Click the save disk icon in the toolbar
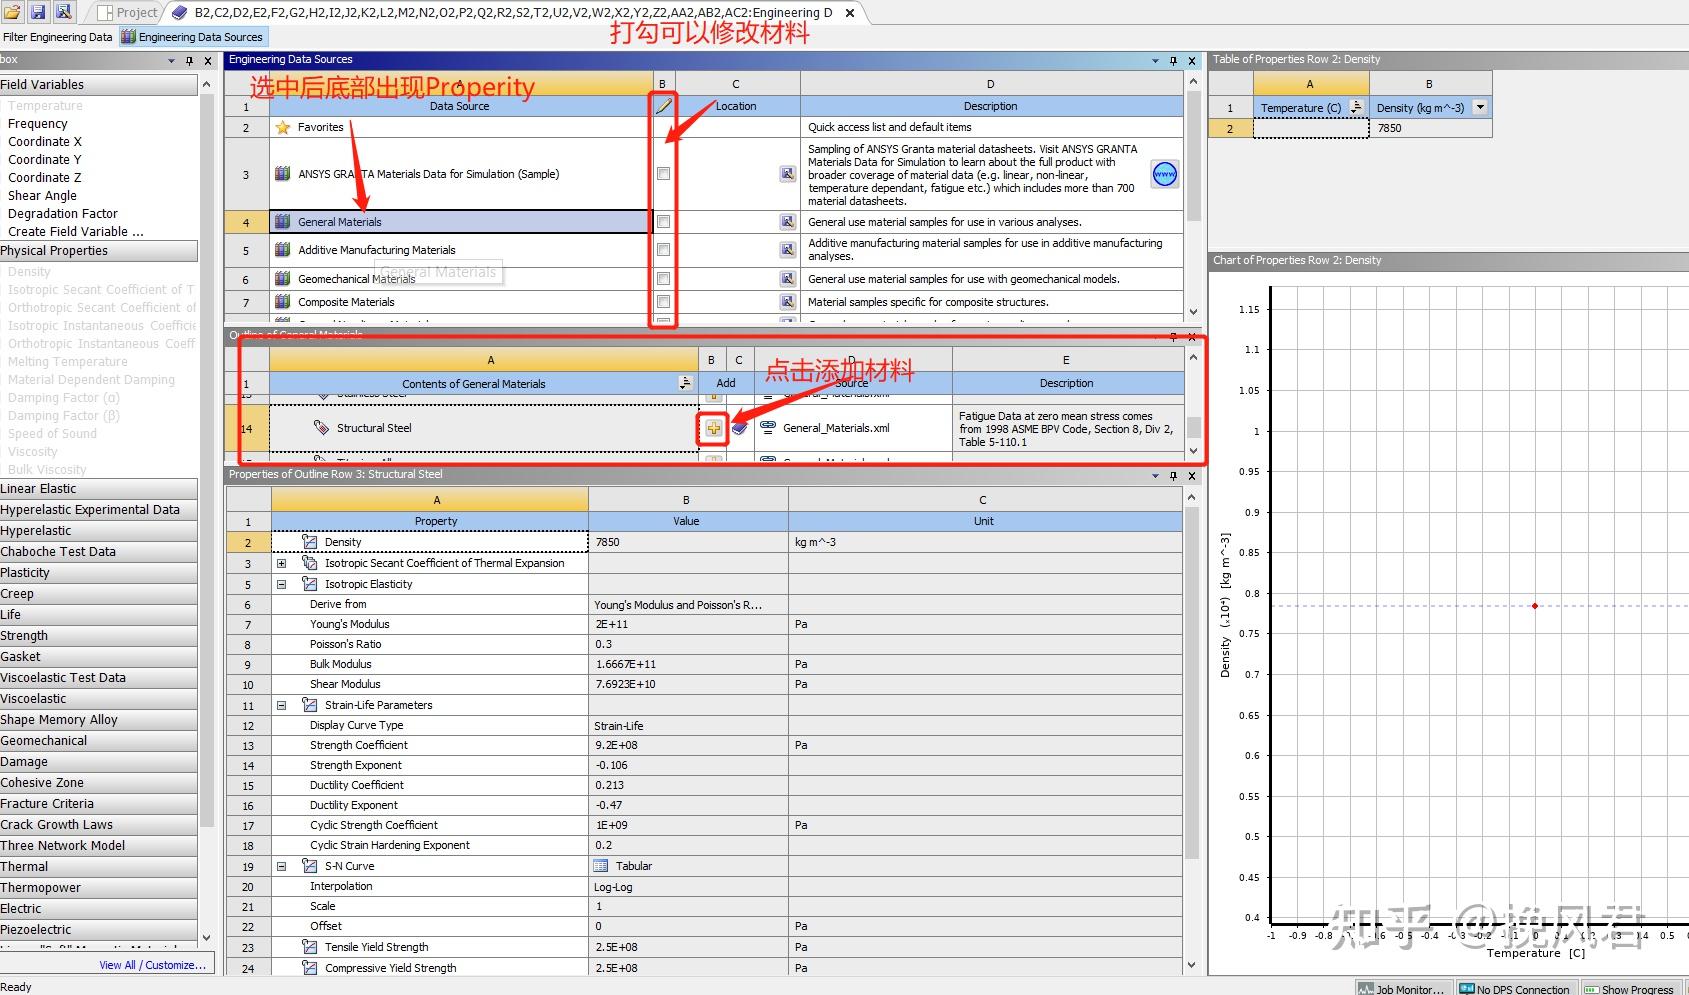 tap(37, 12)
